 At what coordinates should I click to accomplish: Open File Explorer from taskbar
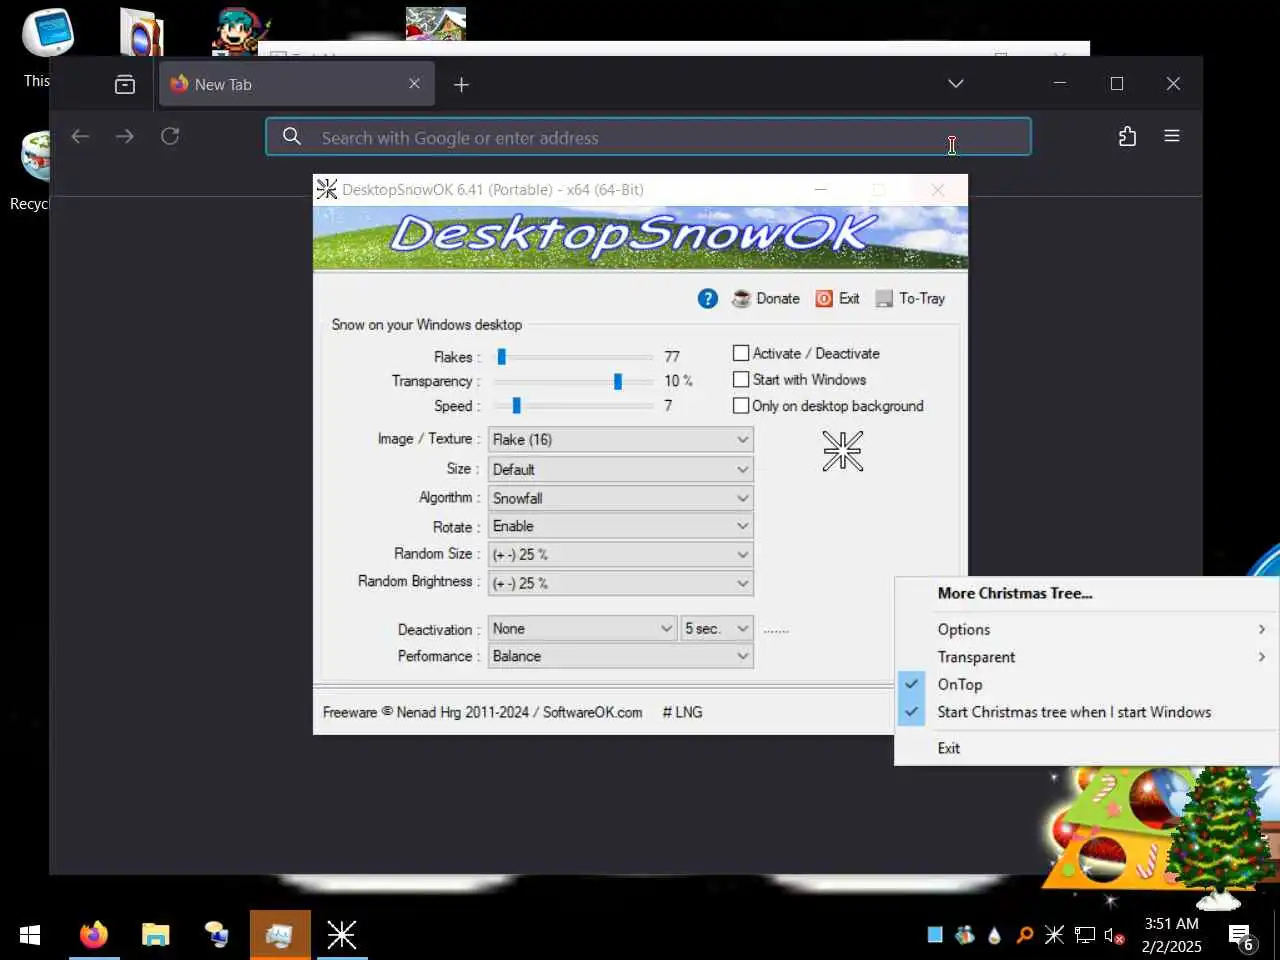(156, 935)
